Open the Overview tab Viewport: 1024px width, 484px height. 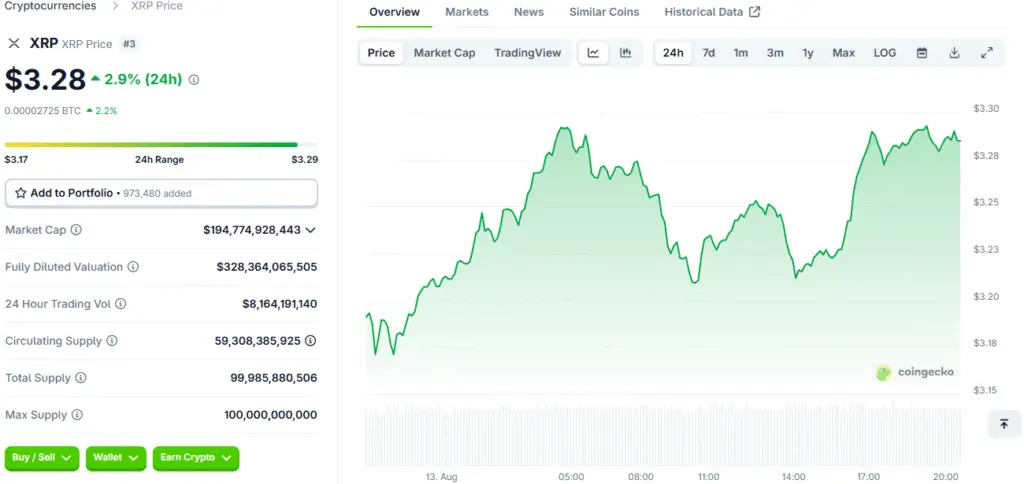coord(394,12)
